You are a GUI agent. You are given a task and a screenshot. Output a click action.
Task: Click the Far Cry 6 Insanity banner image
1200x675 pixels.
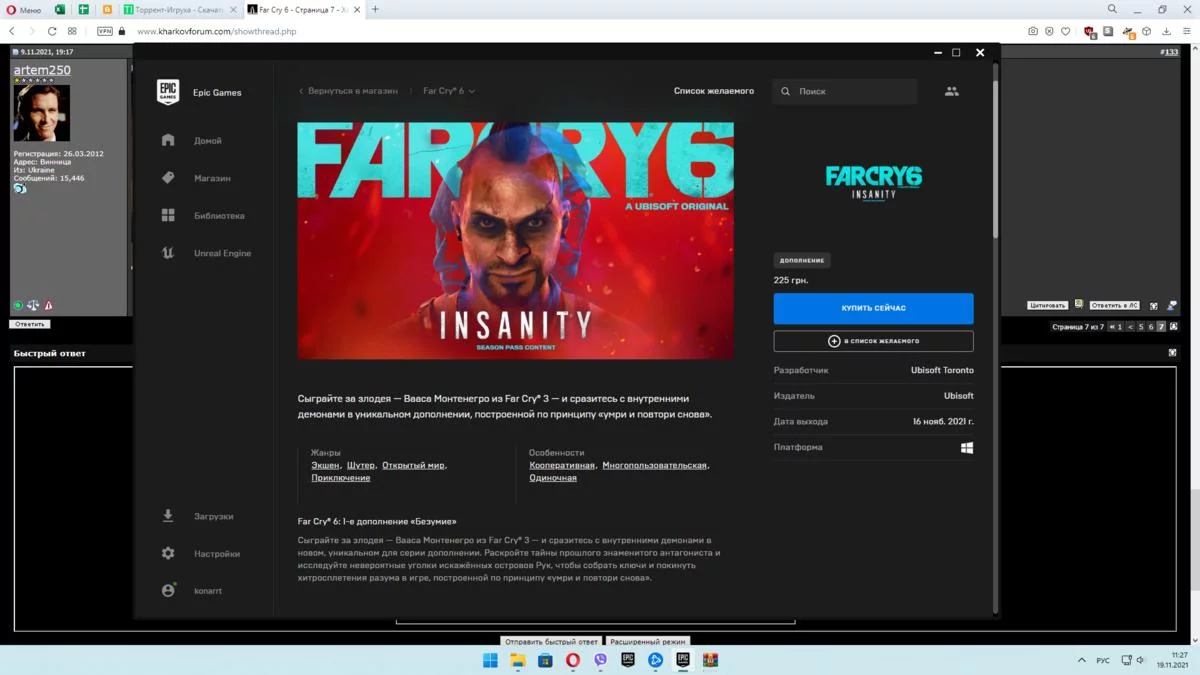(515, 240)
